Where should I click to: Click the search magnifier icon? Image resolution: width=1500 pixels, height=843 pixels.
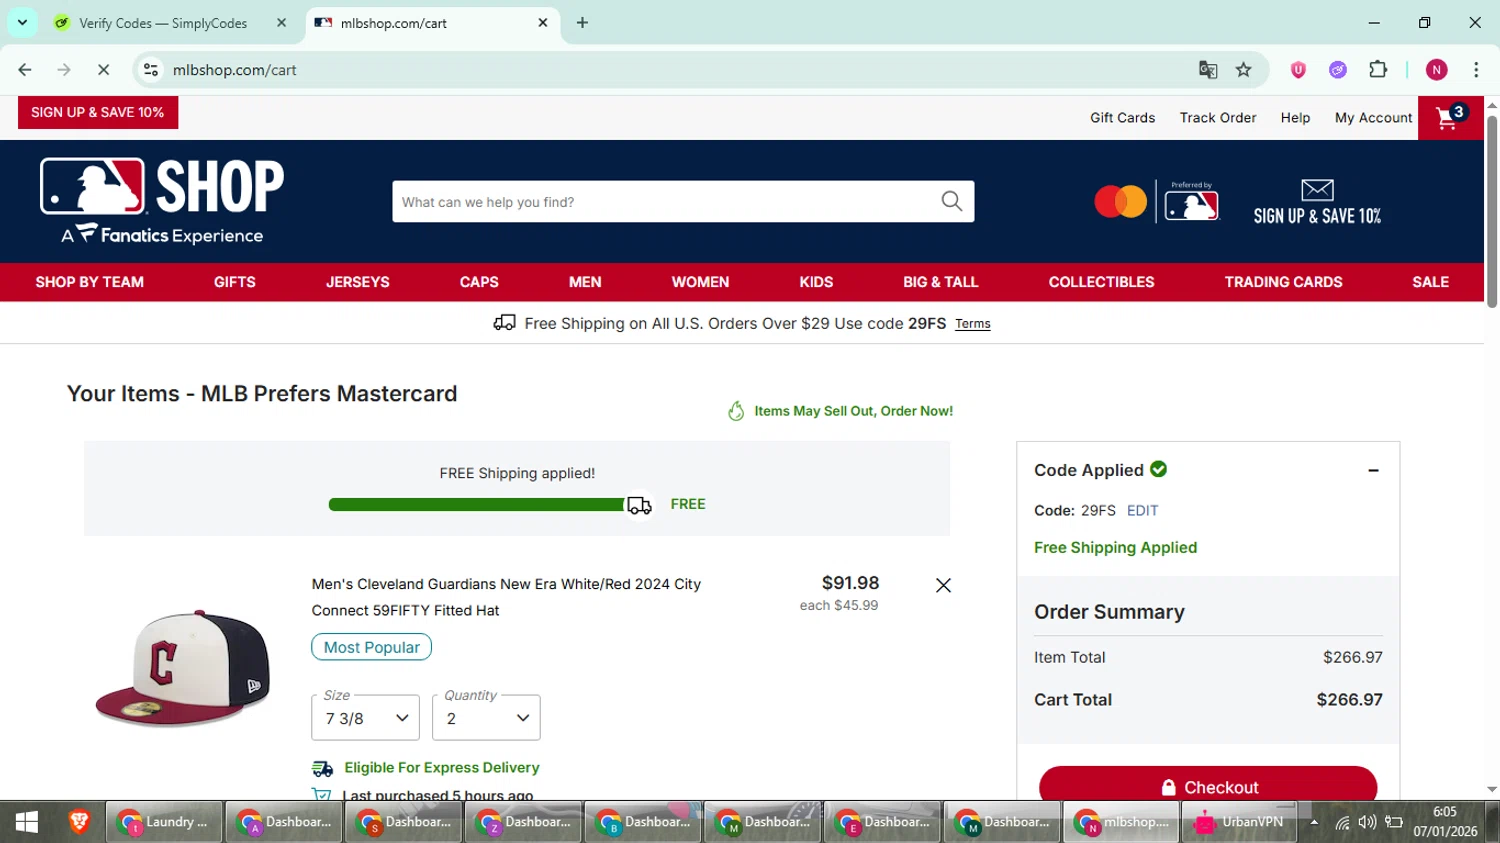952,201
